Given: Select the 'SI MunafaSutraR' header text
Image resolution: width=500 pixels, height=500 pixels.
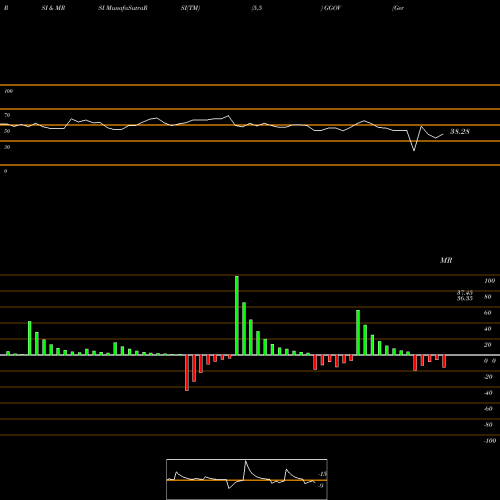Looking at the screenshot, I should pos(123,8).
